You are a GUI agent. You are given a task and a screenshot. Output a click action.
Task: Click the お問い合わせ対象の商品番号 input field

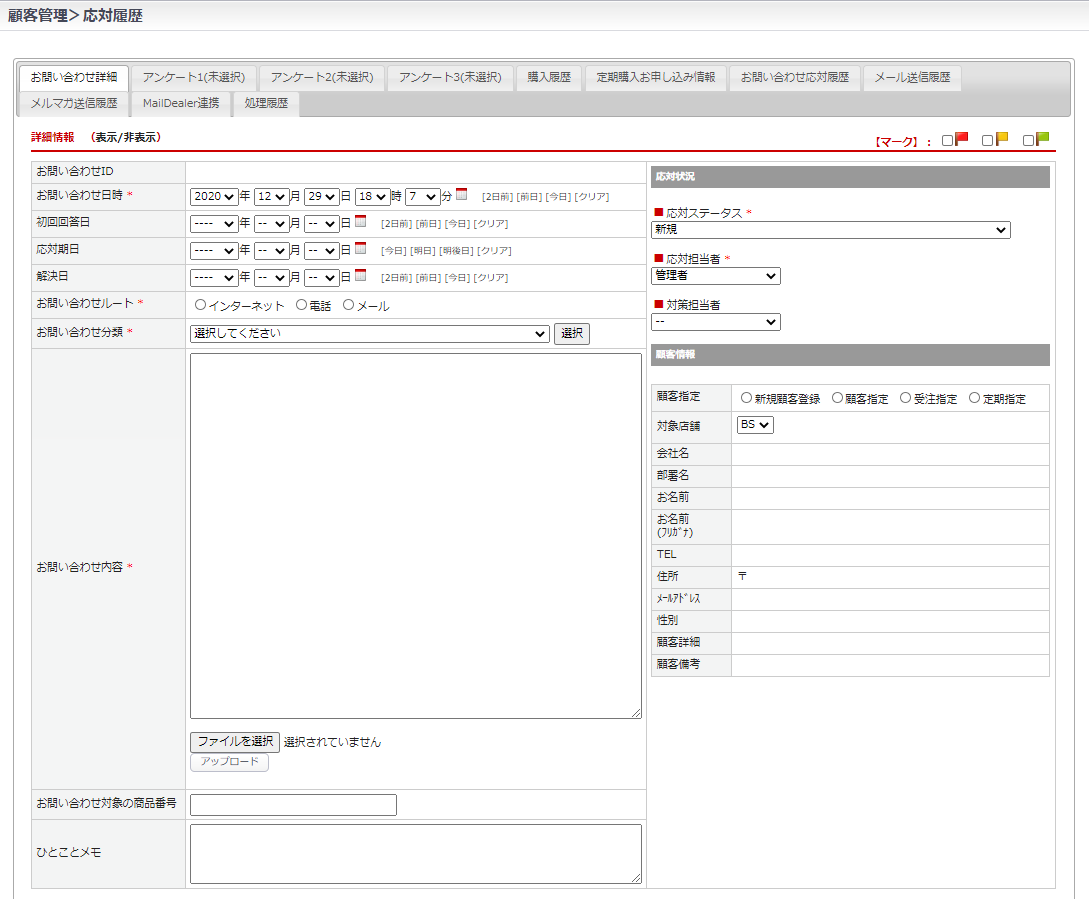(293, 805)
